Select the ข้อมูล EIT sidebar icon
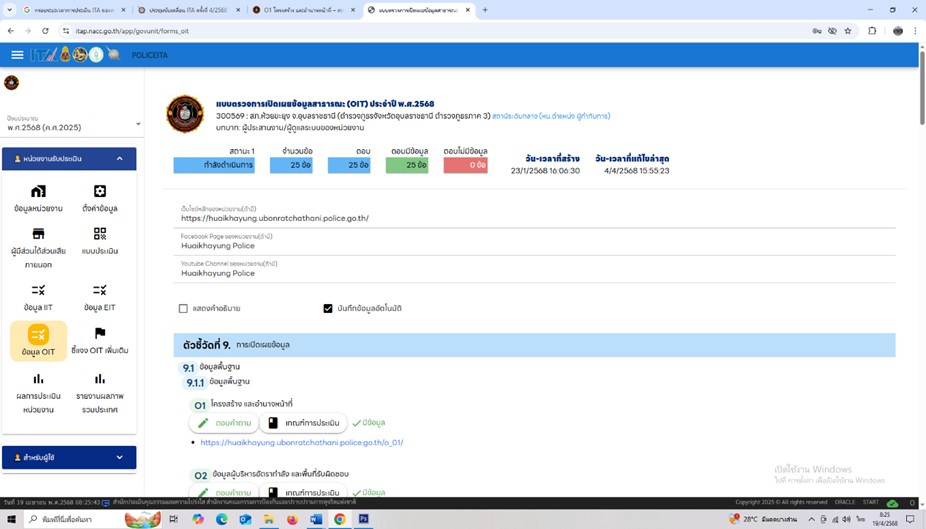Image resolution: width=926 pixels, height=529 pixels. (x=100, y=291)
